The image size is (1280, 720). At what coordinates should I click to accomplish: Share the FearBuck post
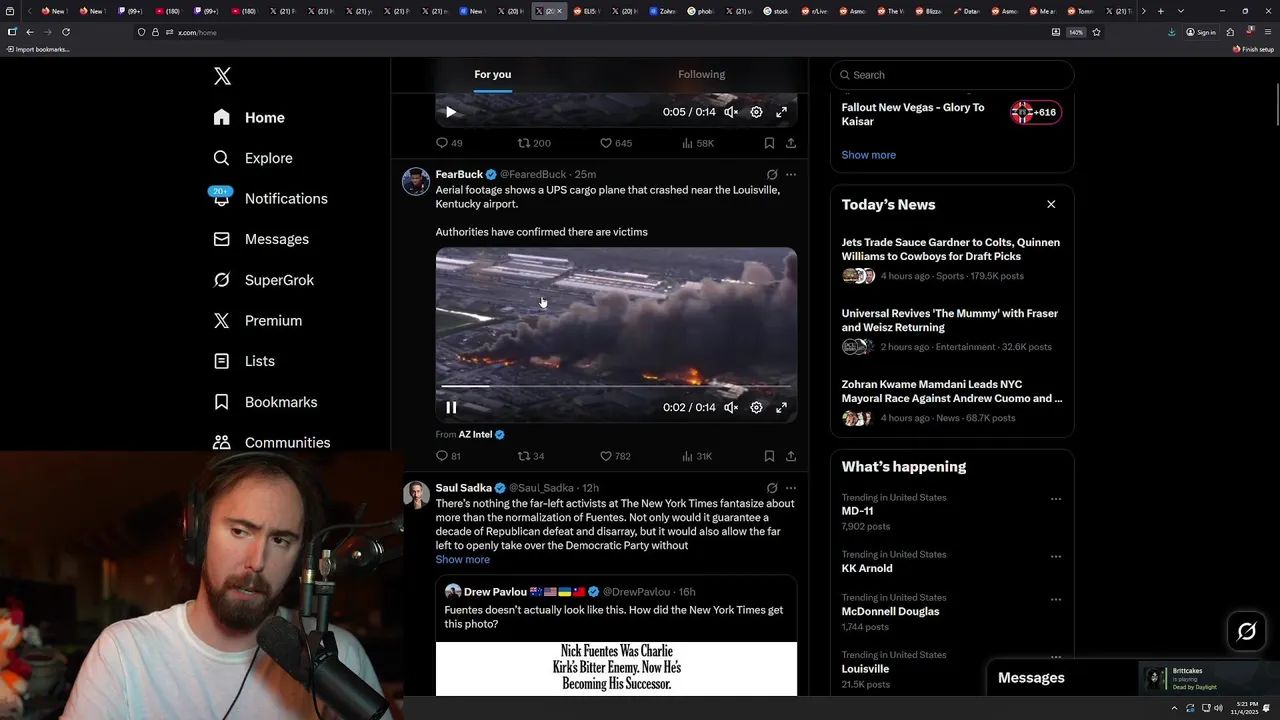click(791, 456)
